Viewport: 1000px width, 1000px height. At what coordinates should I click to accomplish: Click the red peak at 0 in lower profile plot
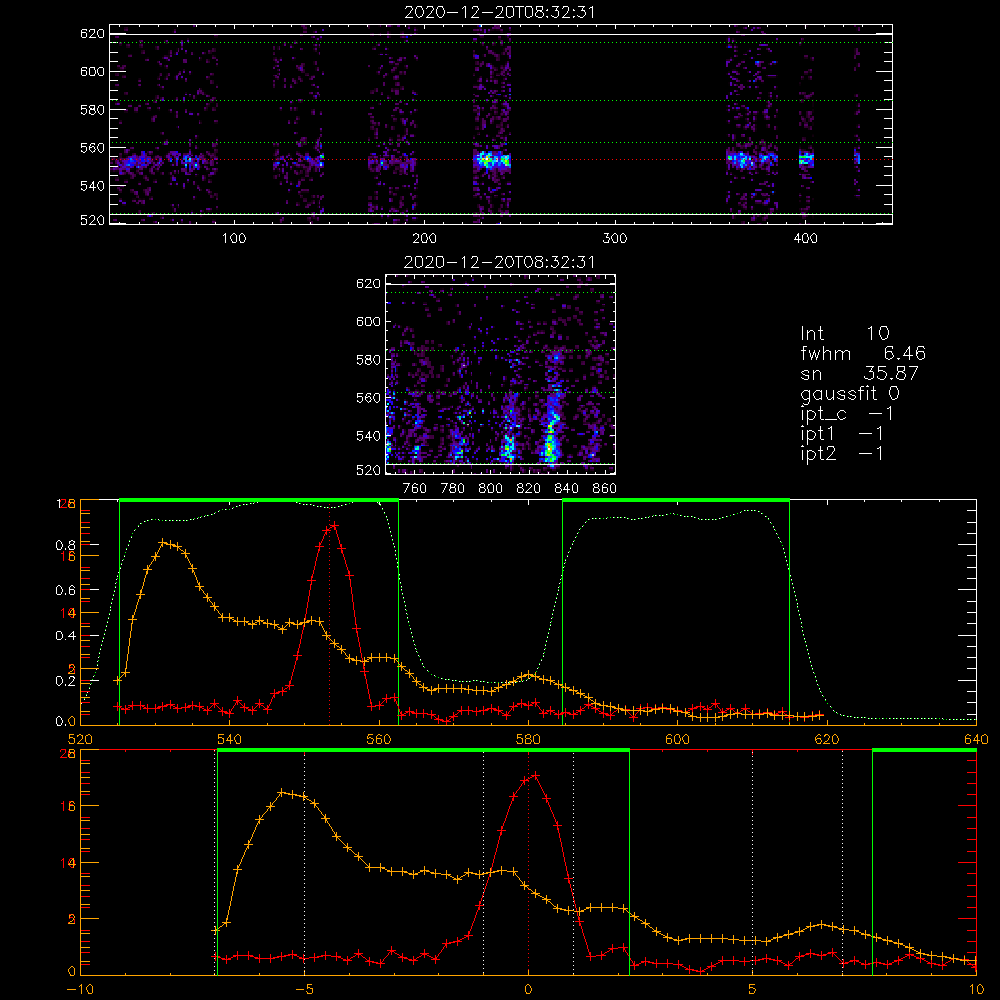pos(535,775)
